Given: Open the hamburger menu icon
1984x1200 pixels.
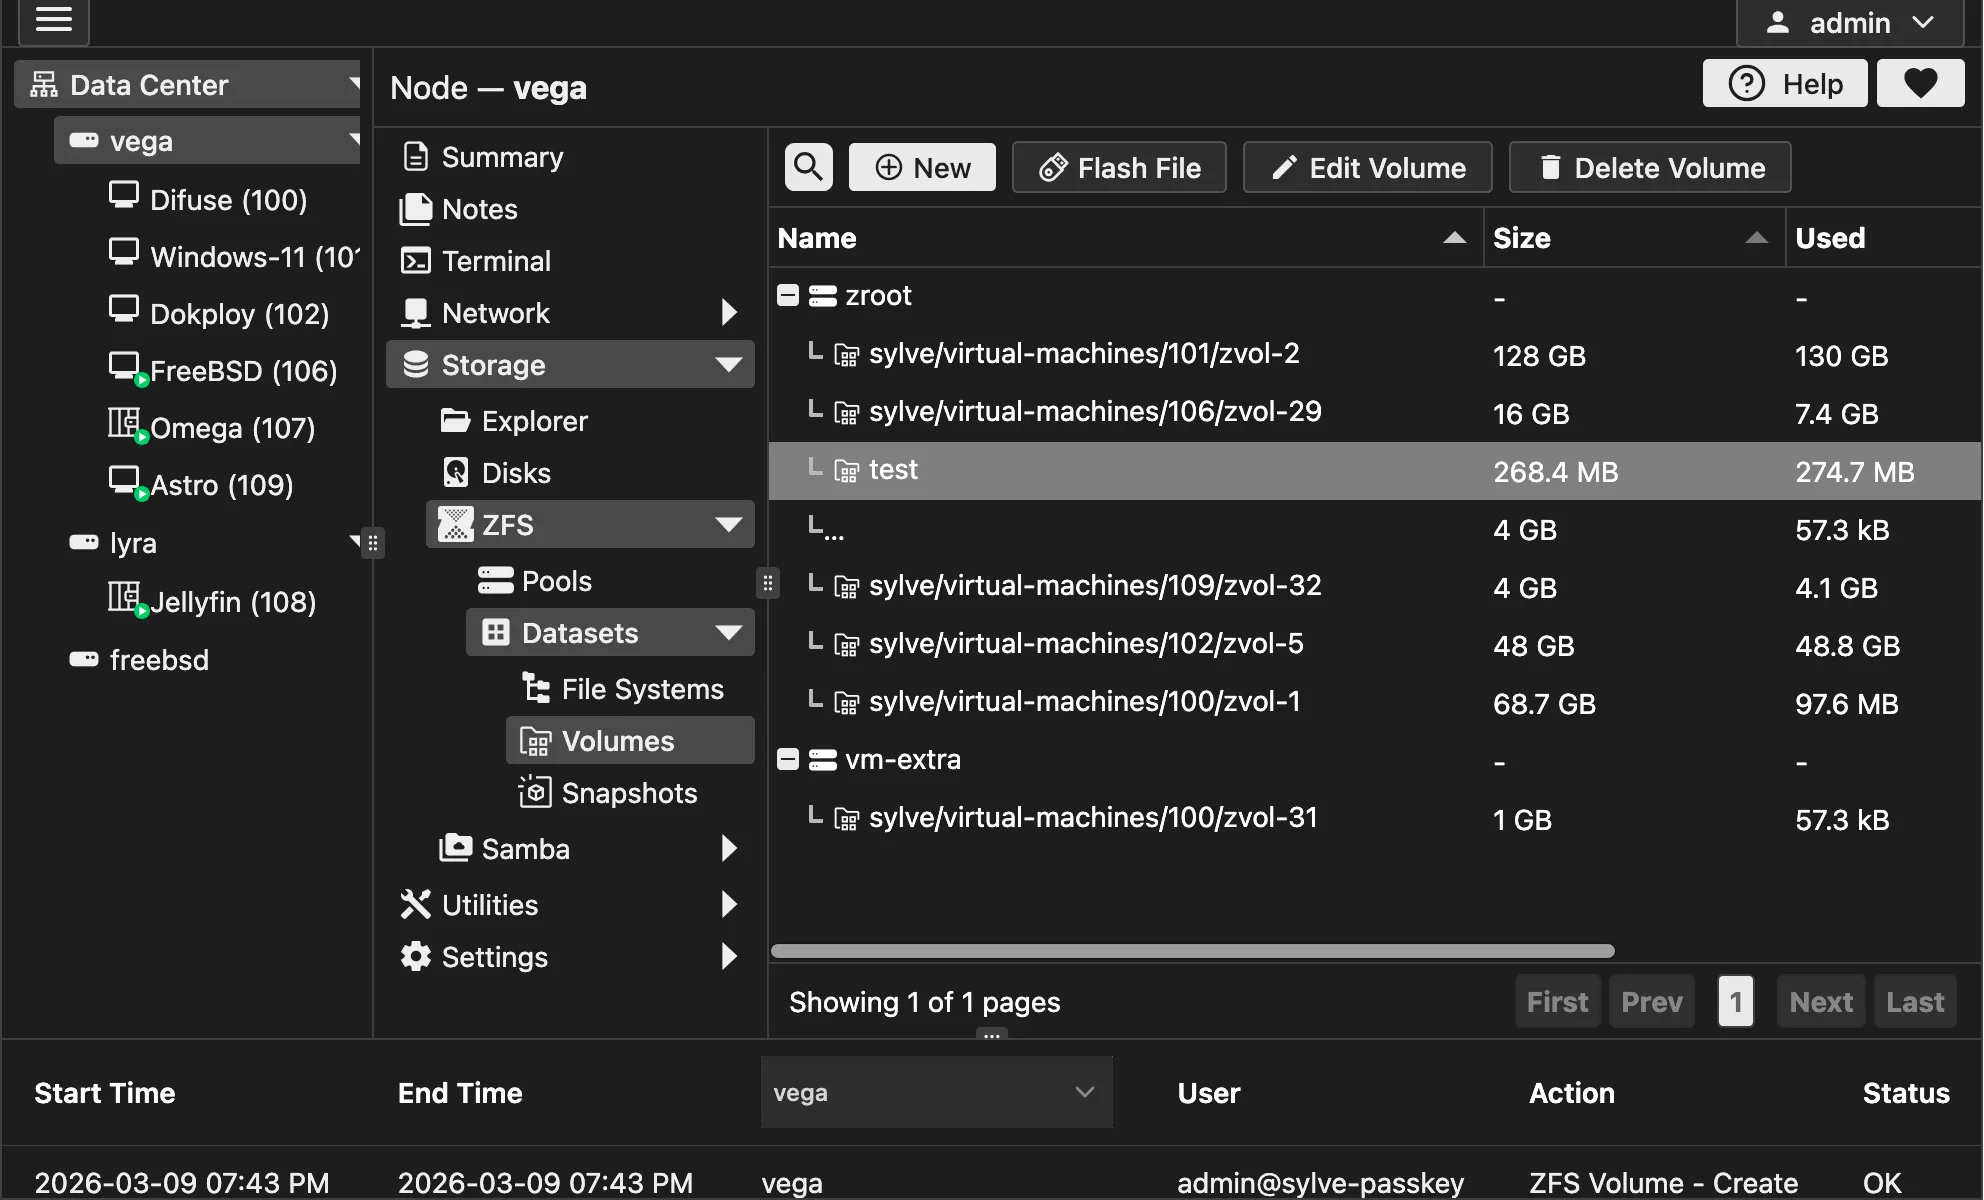Looking at the screenshot, I should pyautogui.click(x=54, y=20).
